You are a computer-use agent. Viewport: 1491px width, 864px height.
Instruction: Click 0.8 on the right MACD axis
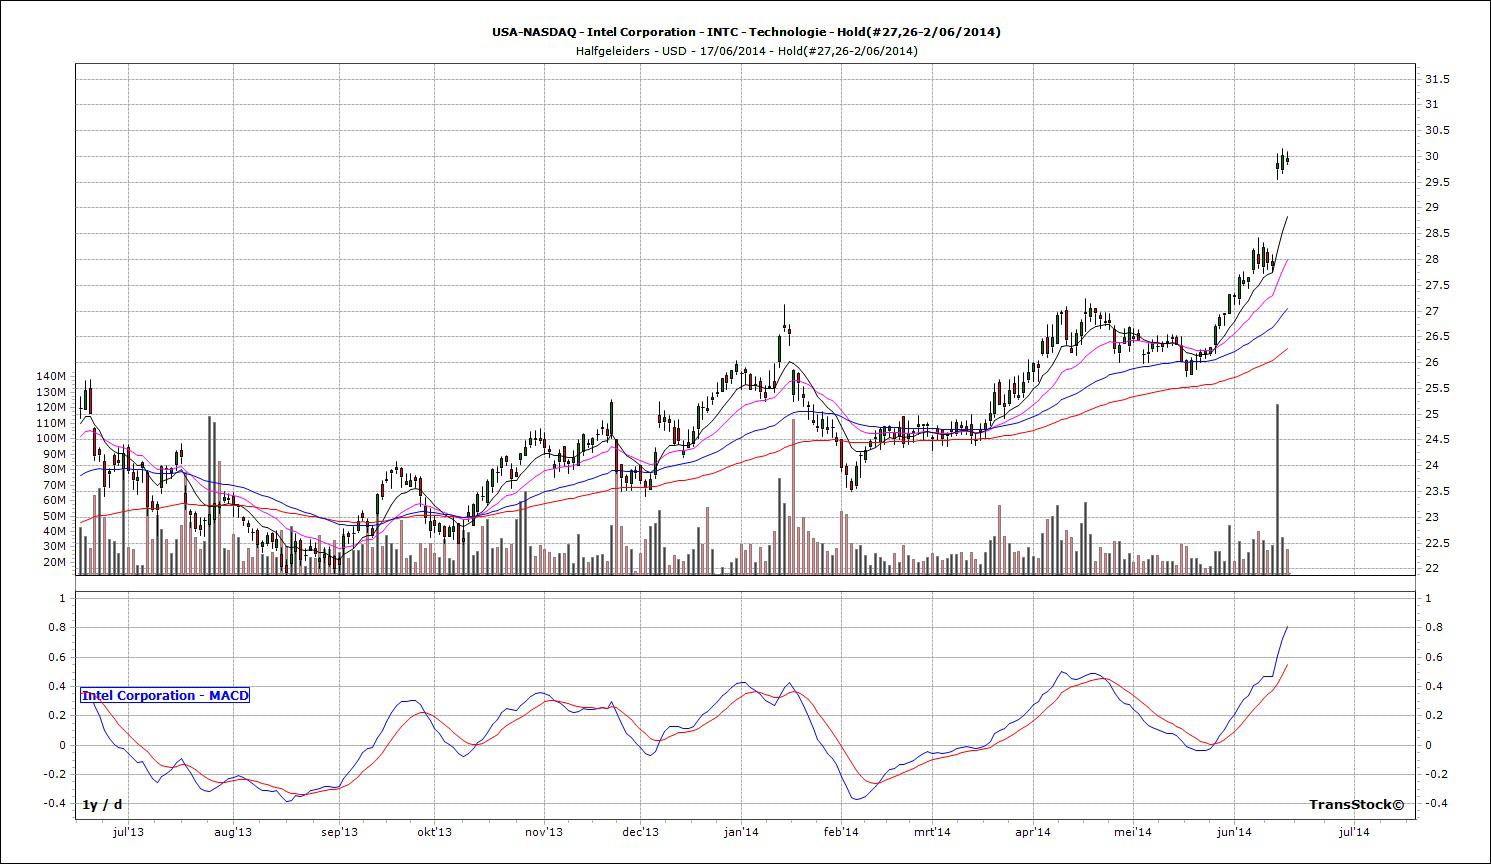coord(1433,628)
